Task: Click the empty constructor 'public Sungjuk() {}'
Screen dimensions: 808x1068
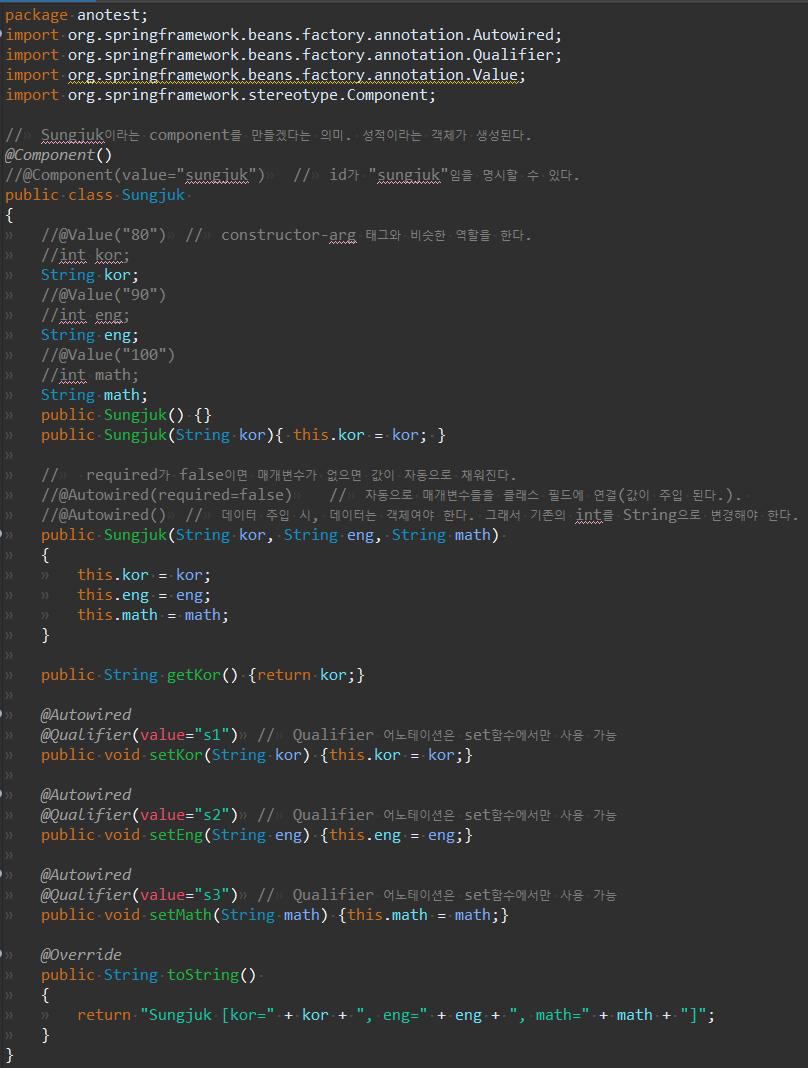Action: pyautogui.click(x=126, y=415)
